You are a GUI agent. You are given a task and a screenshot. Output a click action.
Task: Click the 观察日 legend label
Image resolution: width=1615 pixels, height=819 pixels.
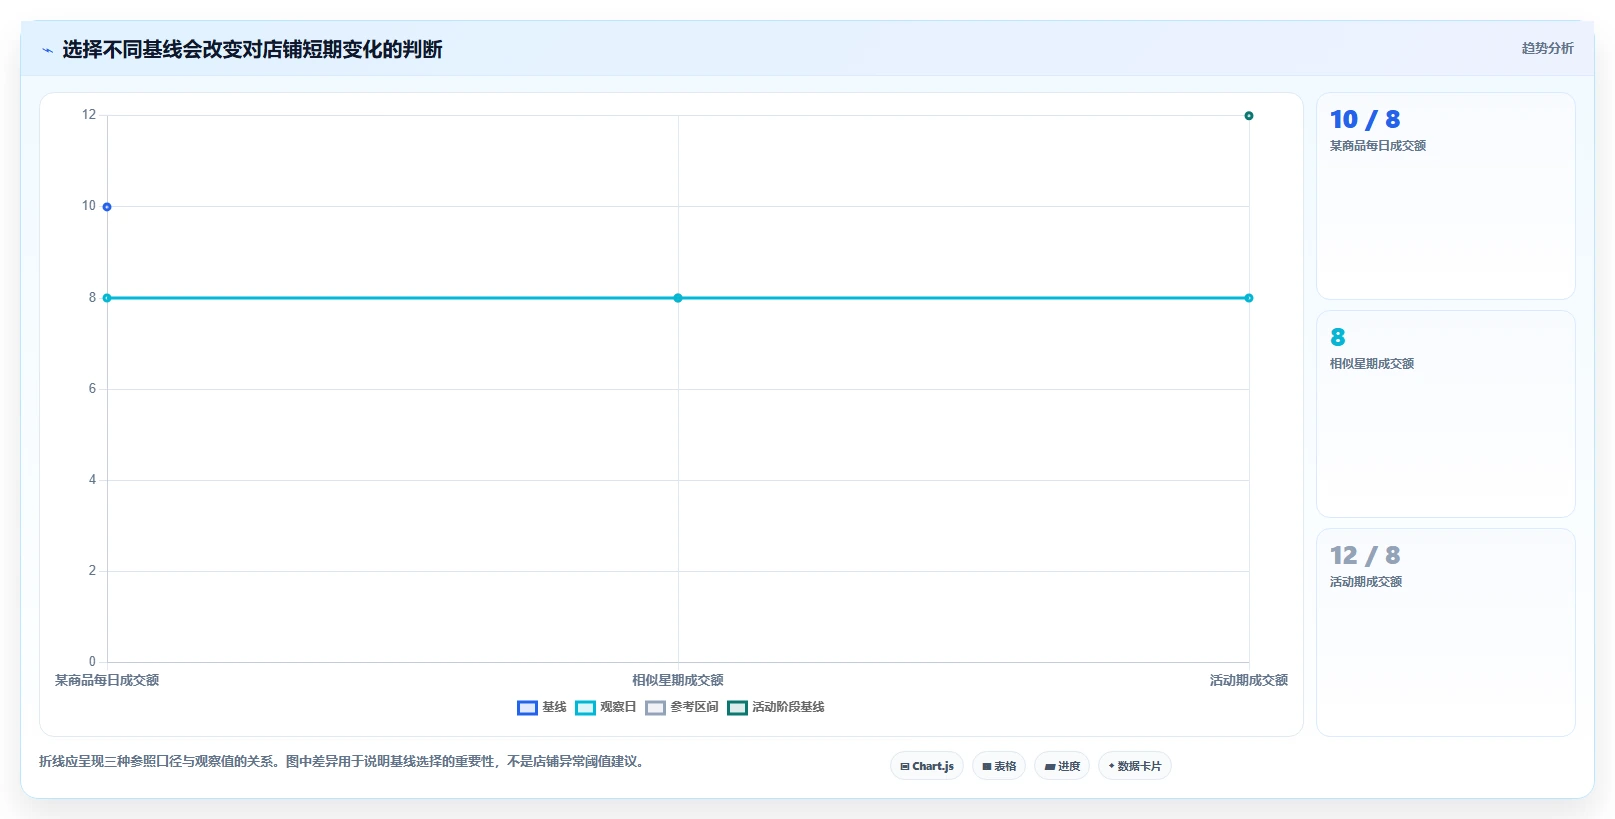618,707
